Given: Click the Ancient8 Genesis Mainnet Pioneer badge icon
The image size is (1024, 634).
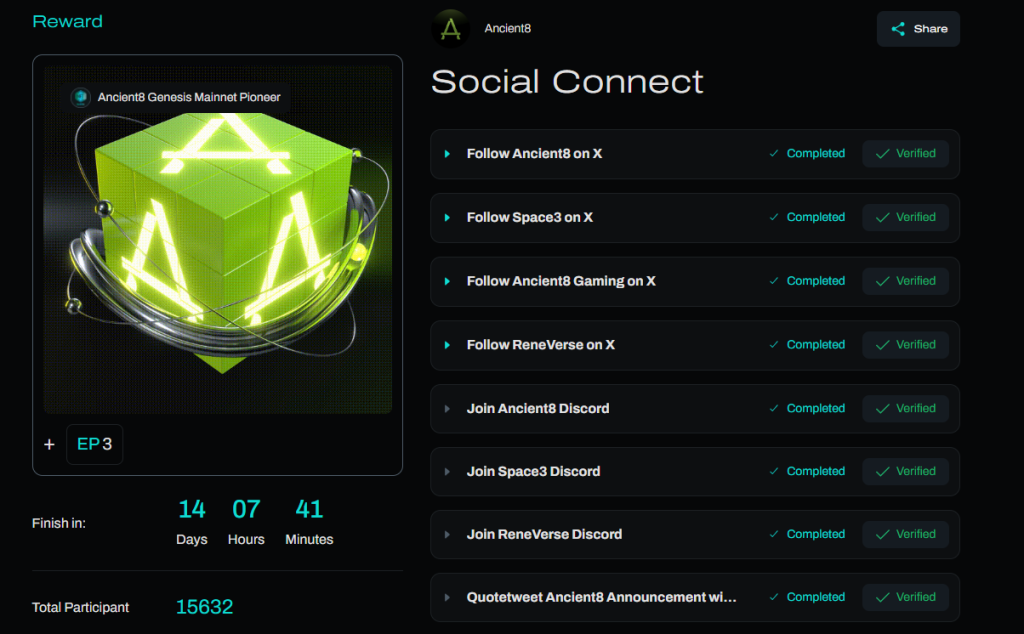Looking at the screenshot, I should tap(80, 97).
